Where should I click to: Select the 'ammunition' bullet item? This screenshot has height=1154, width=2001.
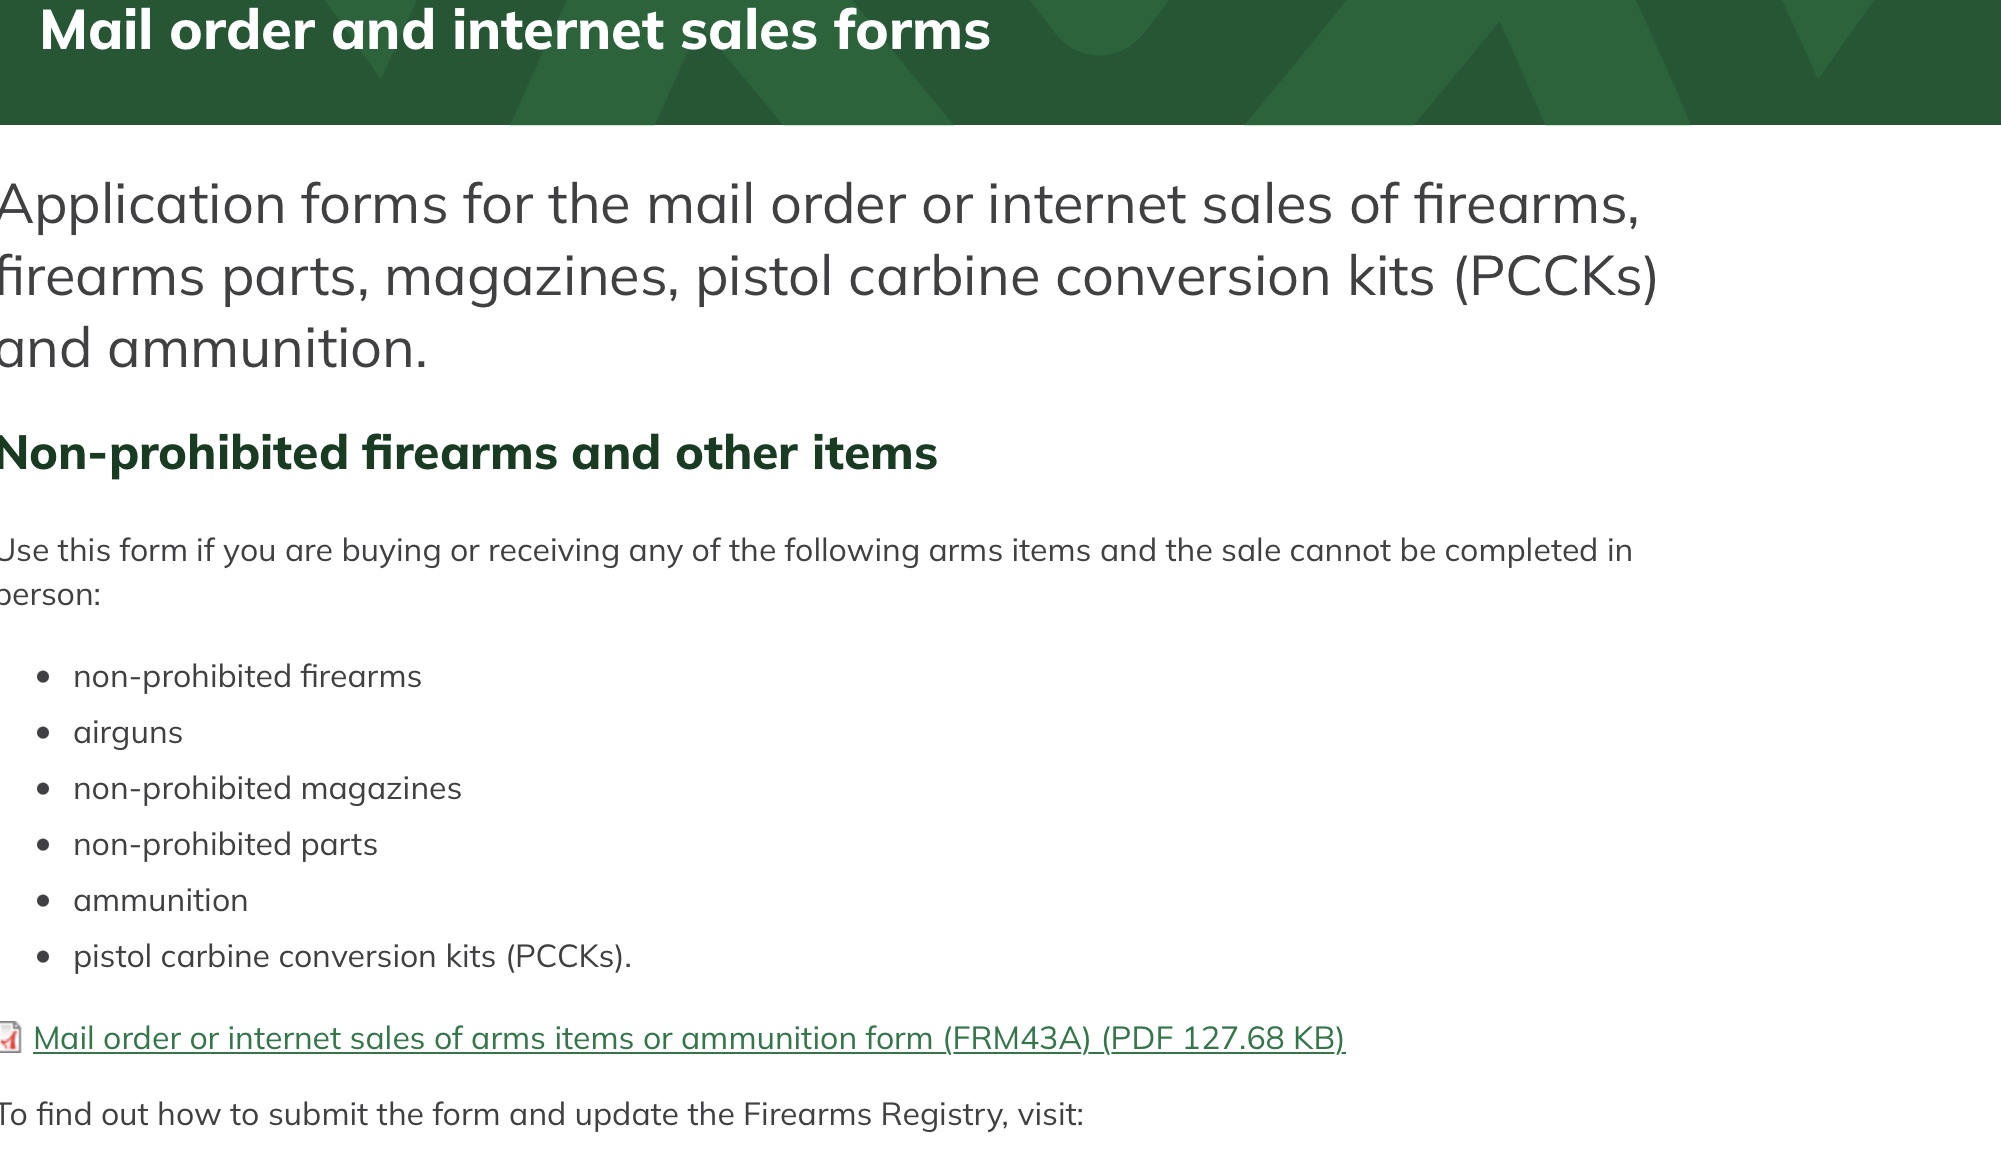[x=160, y=901]
